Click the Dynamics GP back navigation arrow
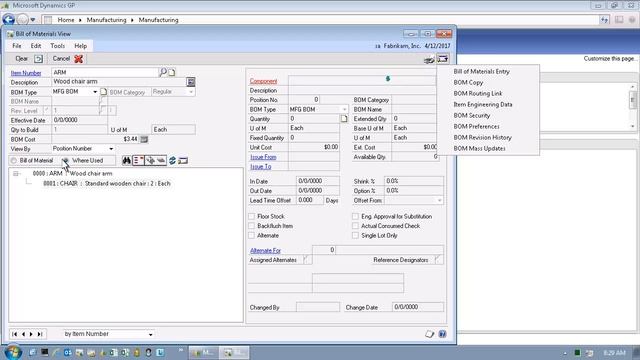The width and height of the screenshot is (640, 360). click(9, 19)
